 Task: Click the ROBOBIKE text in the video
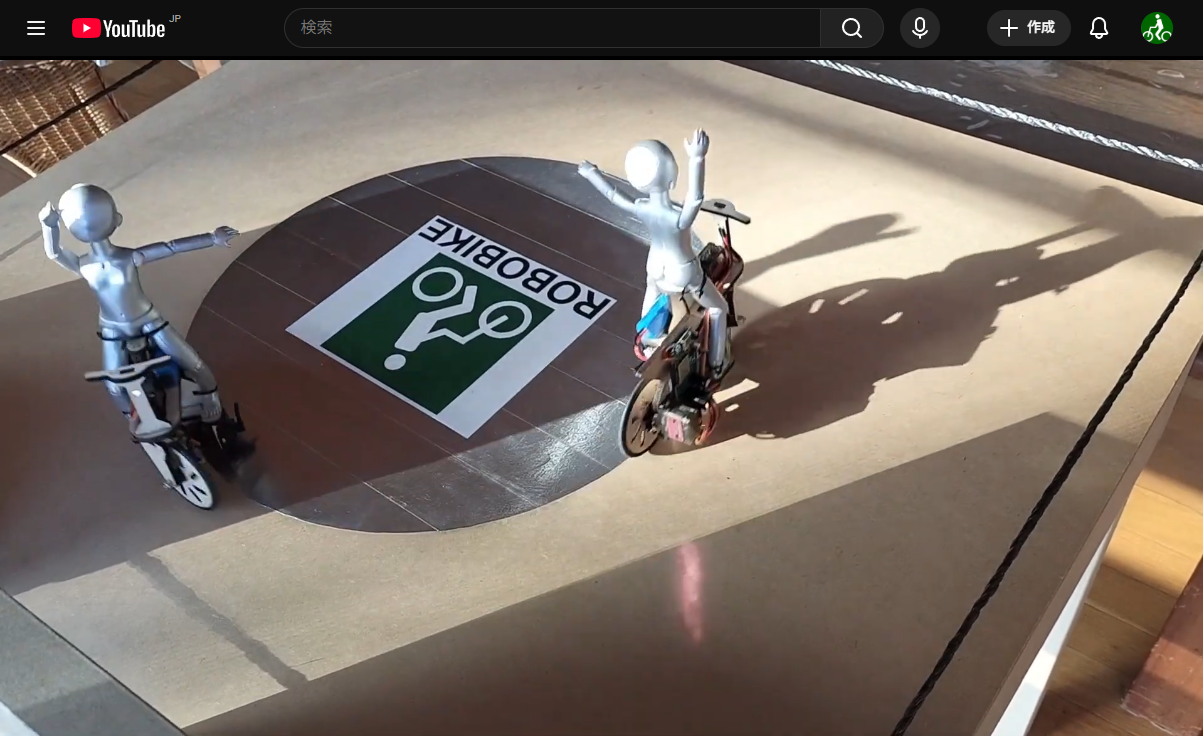[x=520, y=272]
